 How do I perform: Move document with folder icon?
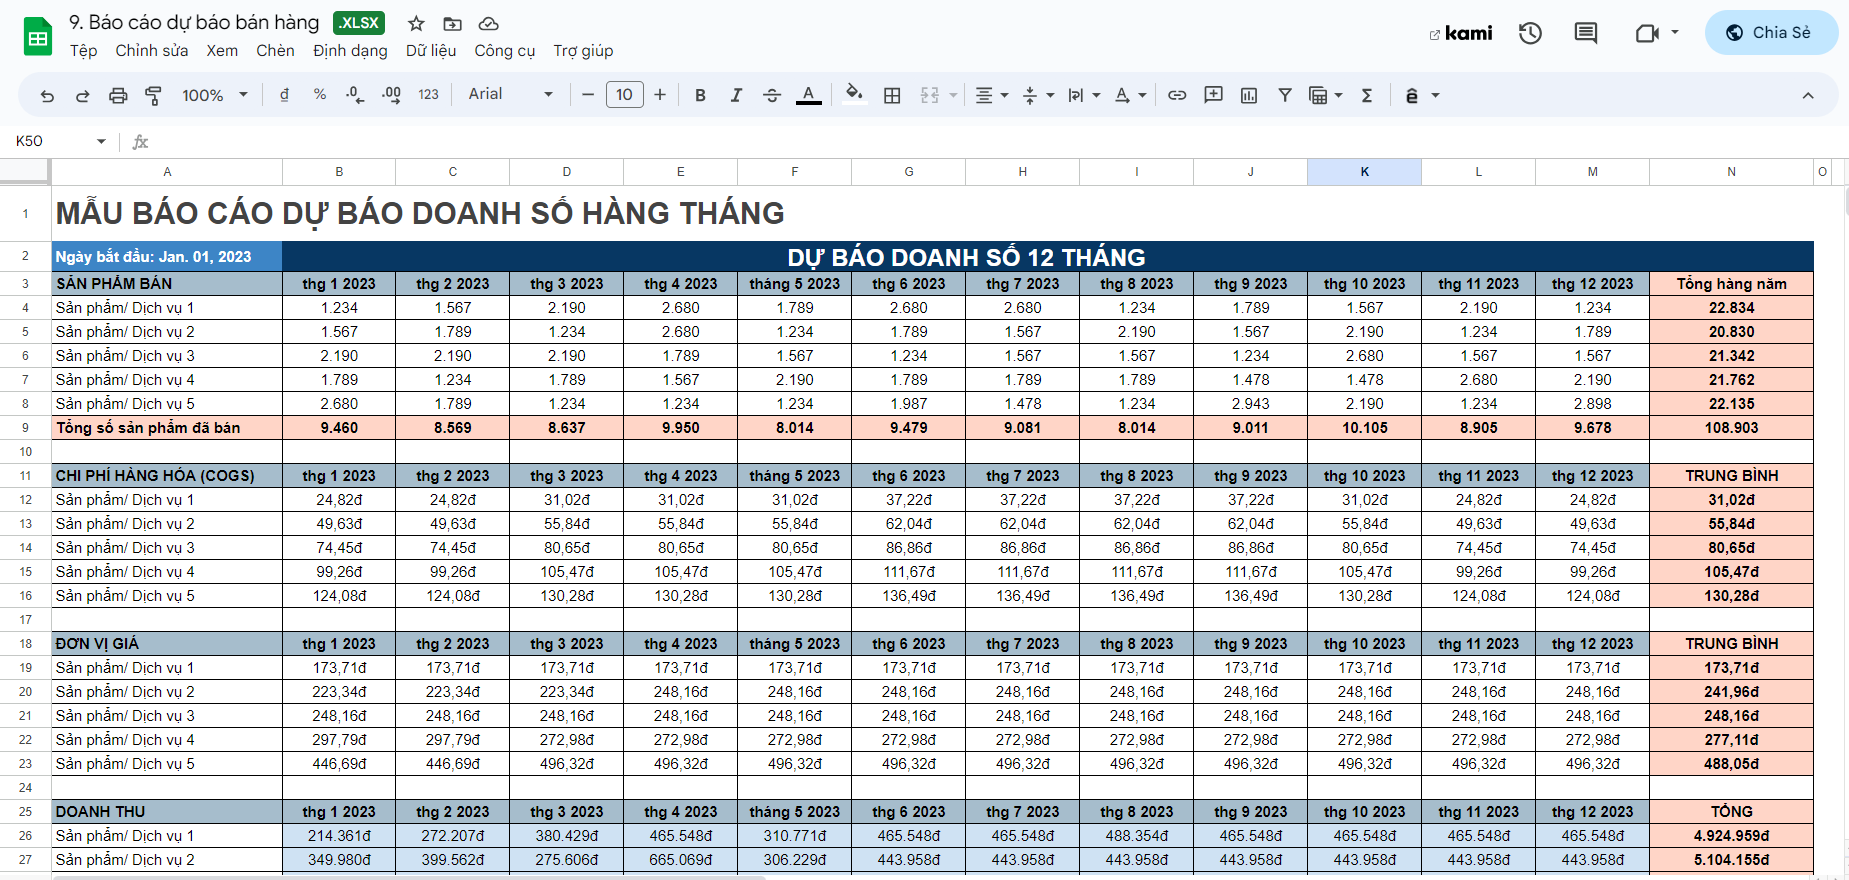pos(453,23)
